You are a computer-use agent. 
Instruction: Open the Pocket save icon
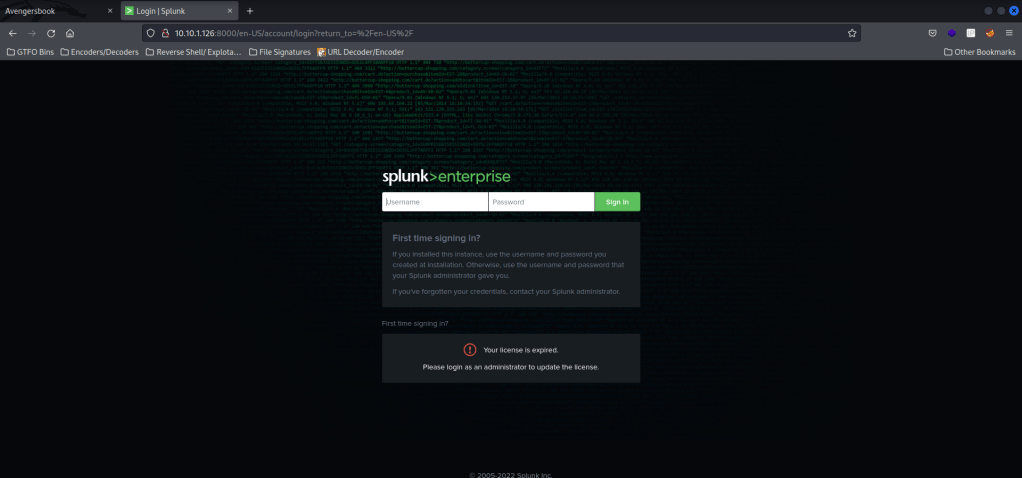[932, 33]
